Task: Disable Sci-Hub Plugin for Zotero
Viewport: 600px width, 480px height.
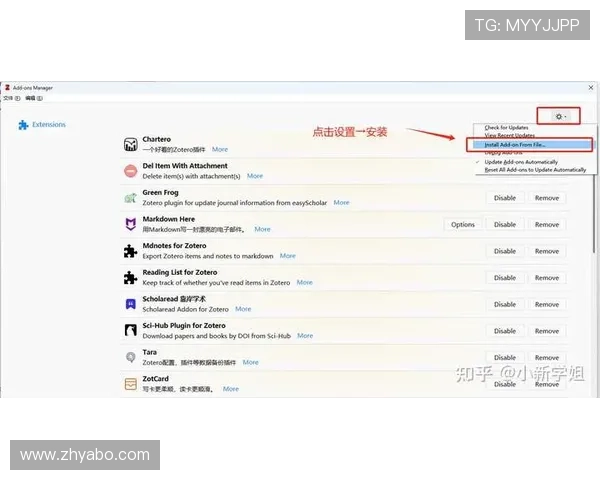Action: coord(505,331)
